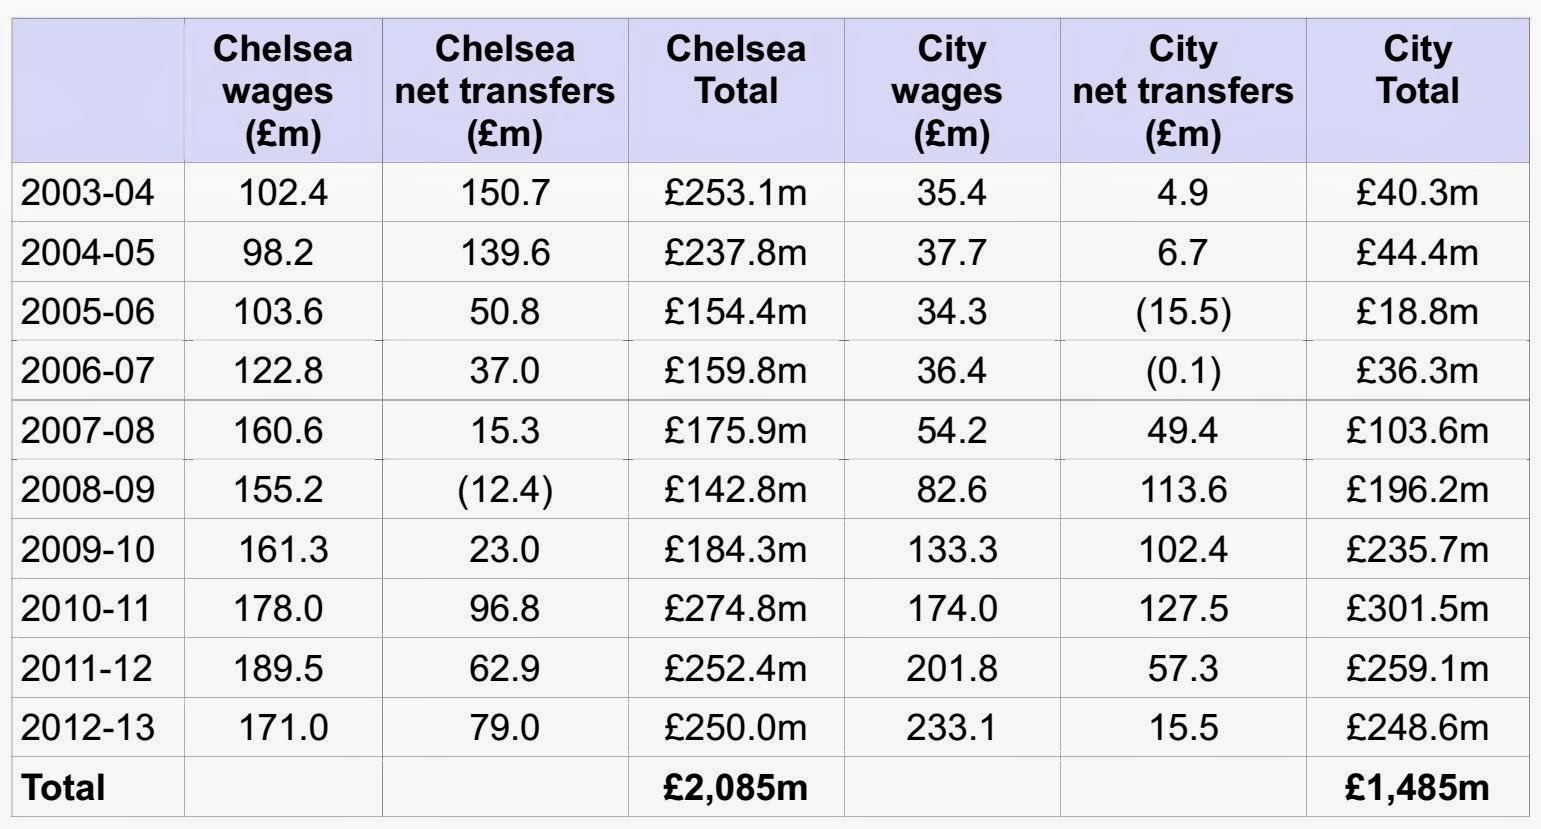Image resolution: width=1541 pixels, height=829 pixels.
Task: Click City net transfers (0.1) cell
Action: pyautogui.click(x=1182, y=371)
